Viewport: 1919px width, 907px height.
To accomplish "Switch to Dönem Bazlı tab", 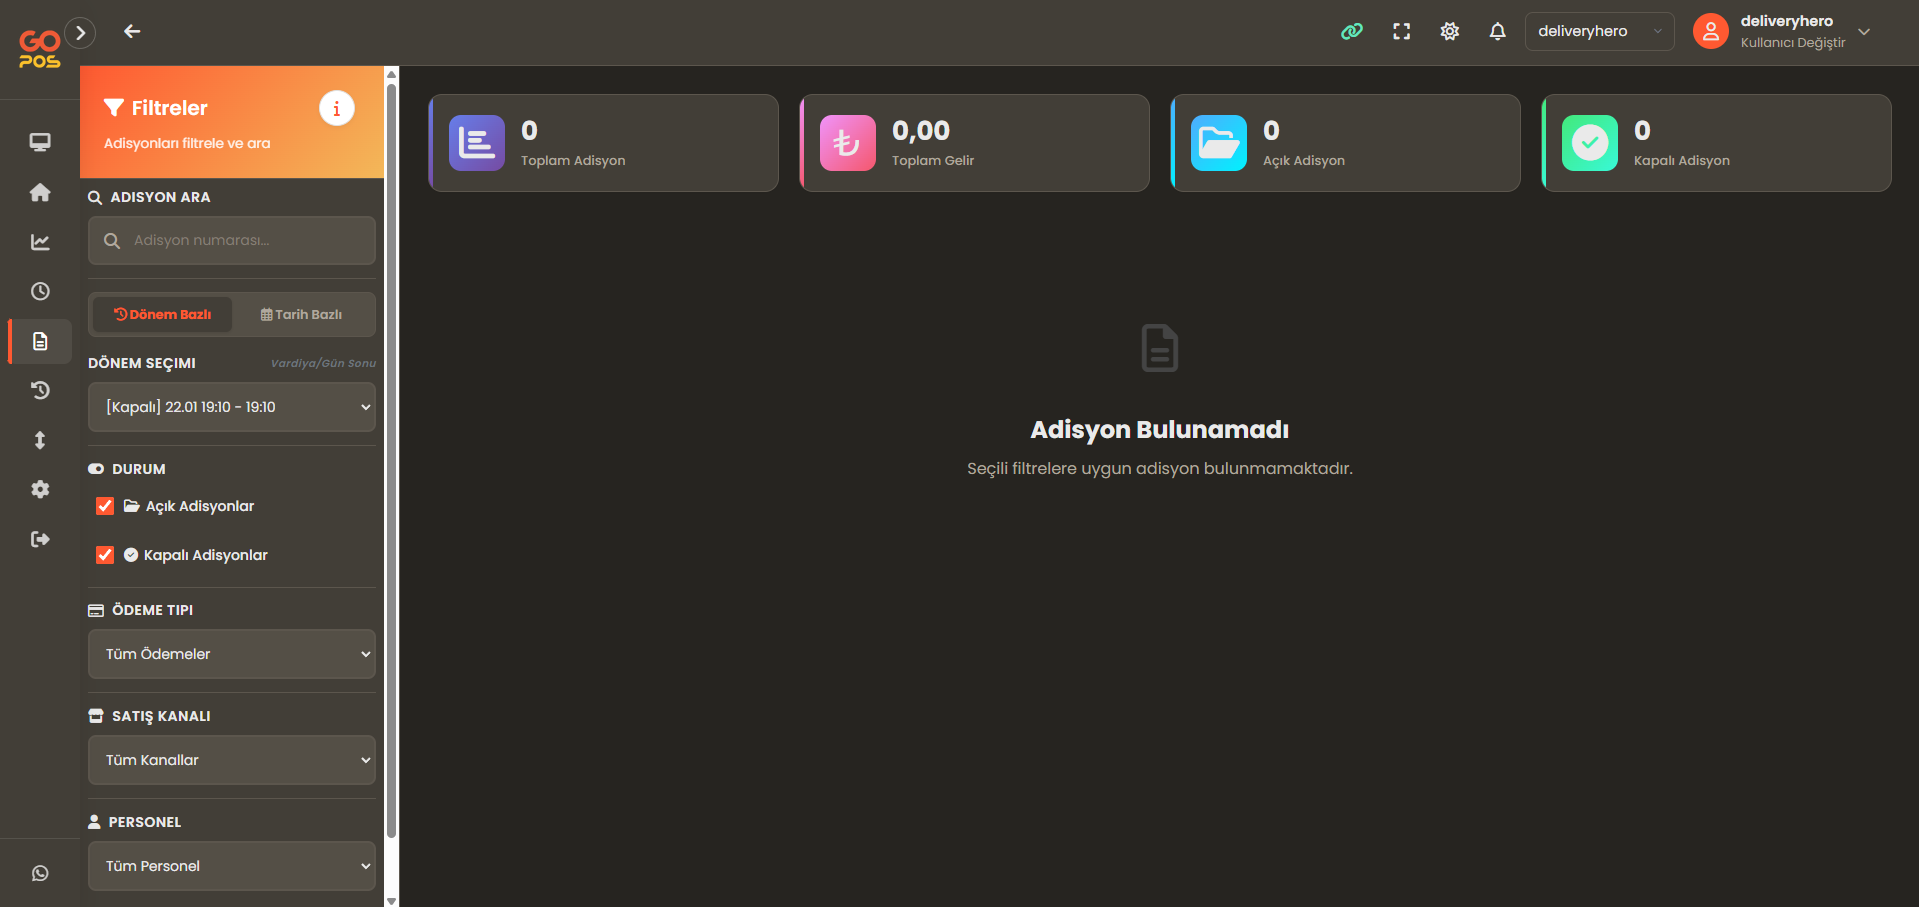I will (x=162, y=314).
